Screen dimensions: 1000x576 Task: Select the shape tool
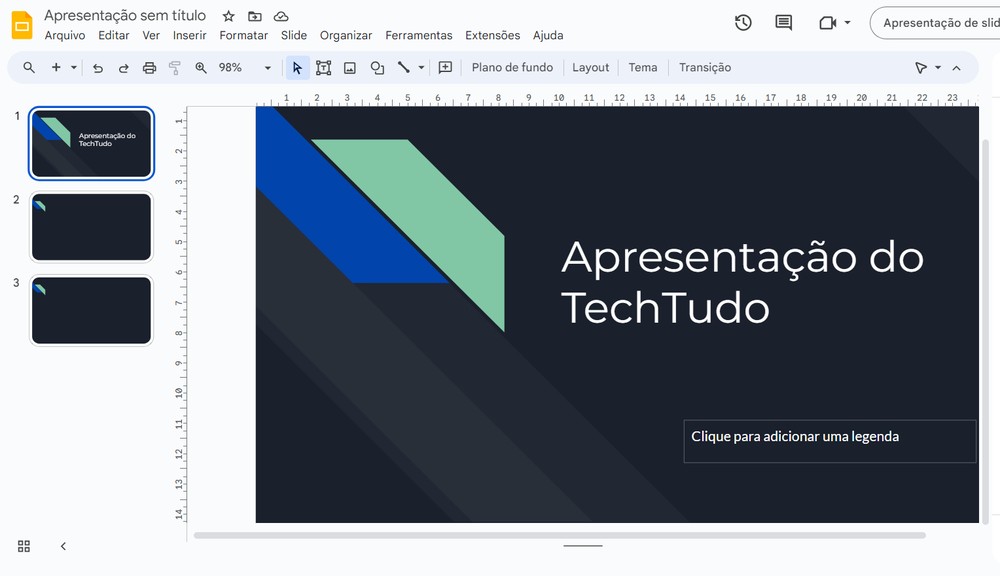377,67
